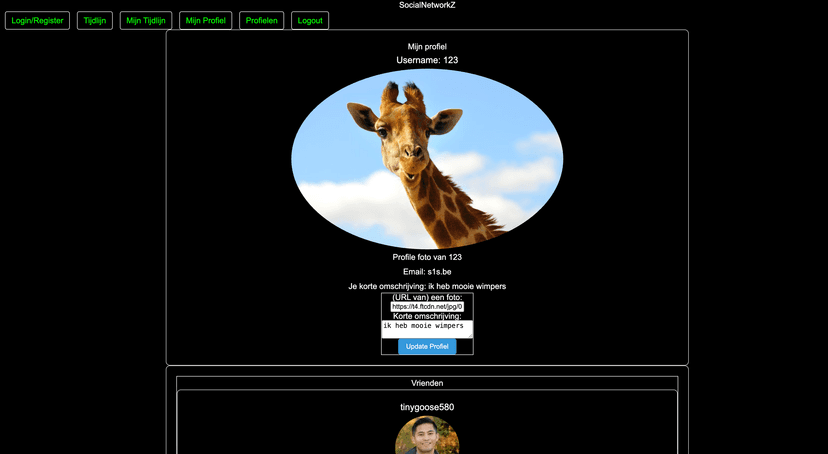
Task: Click the Username: 123 text
Action: [x=427, y=60]
